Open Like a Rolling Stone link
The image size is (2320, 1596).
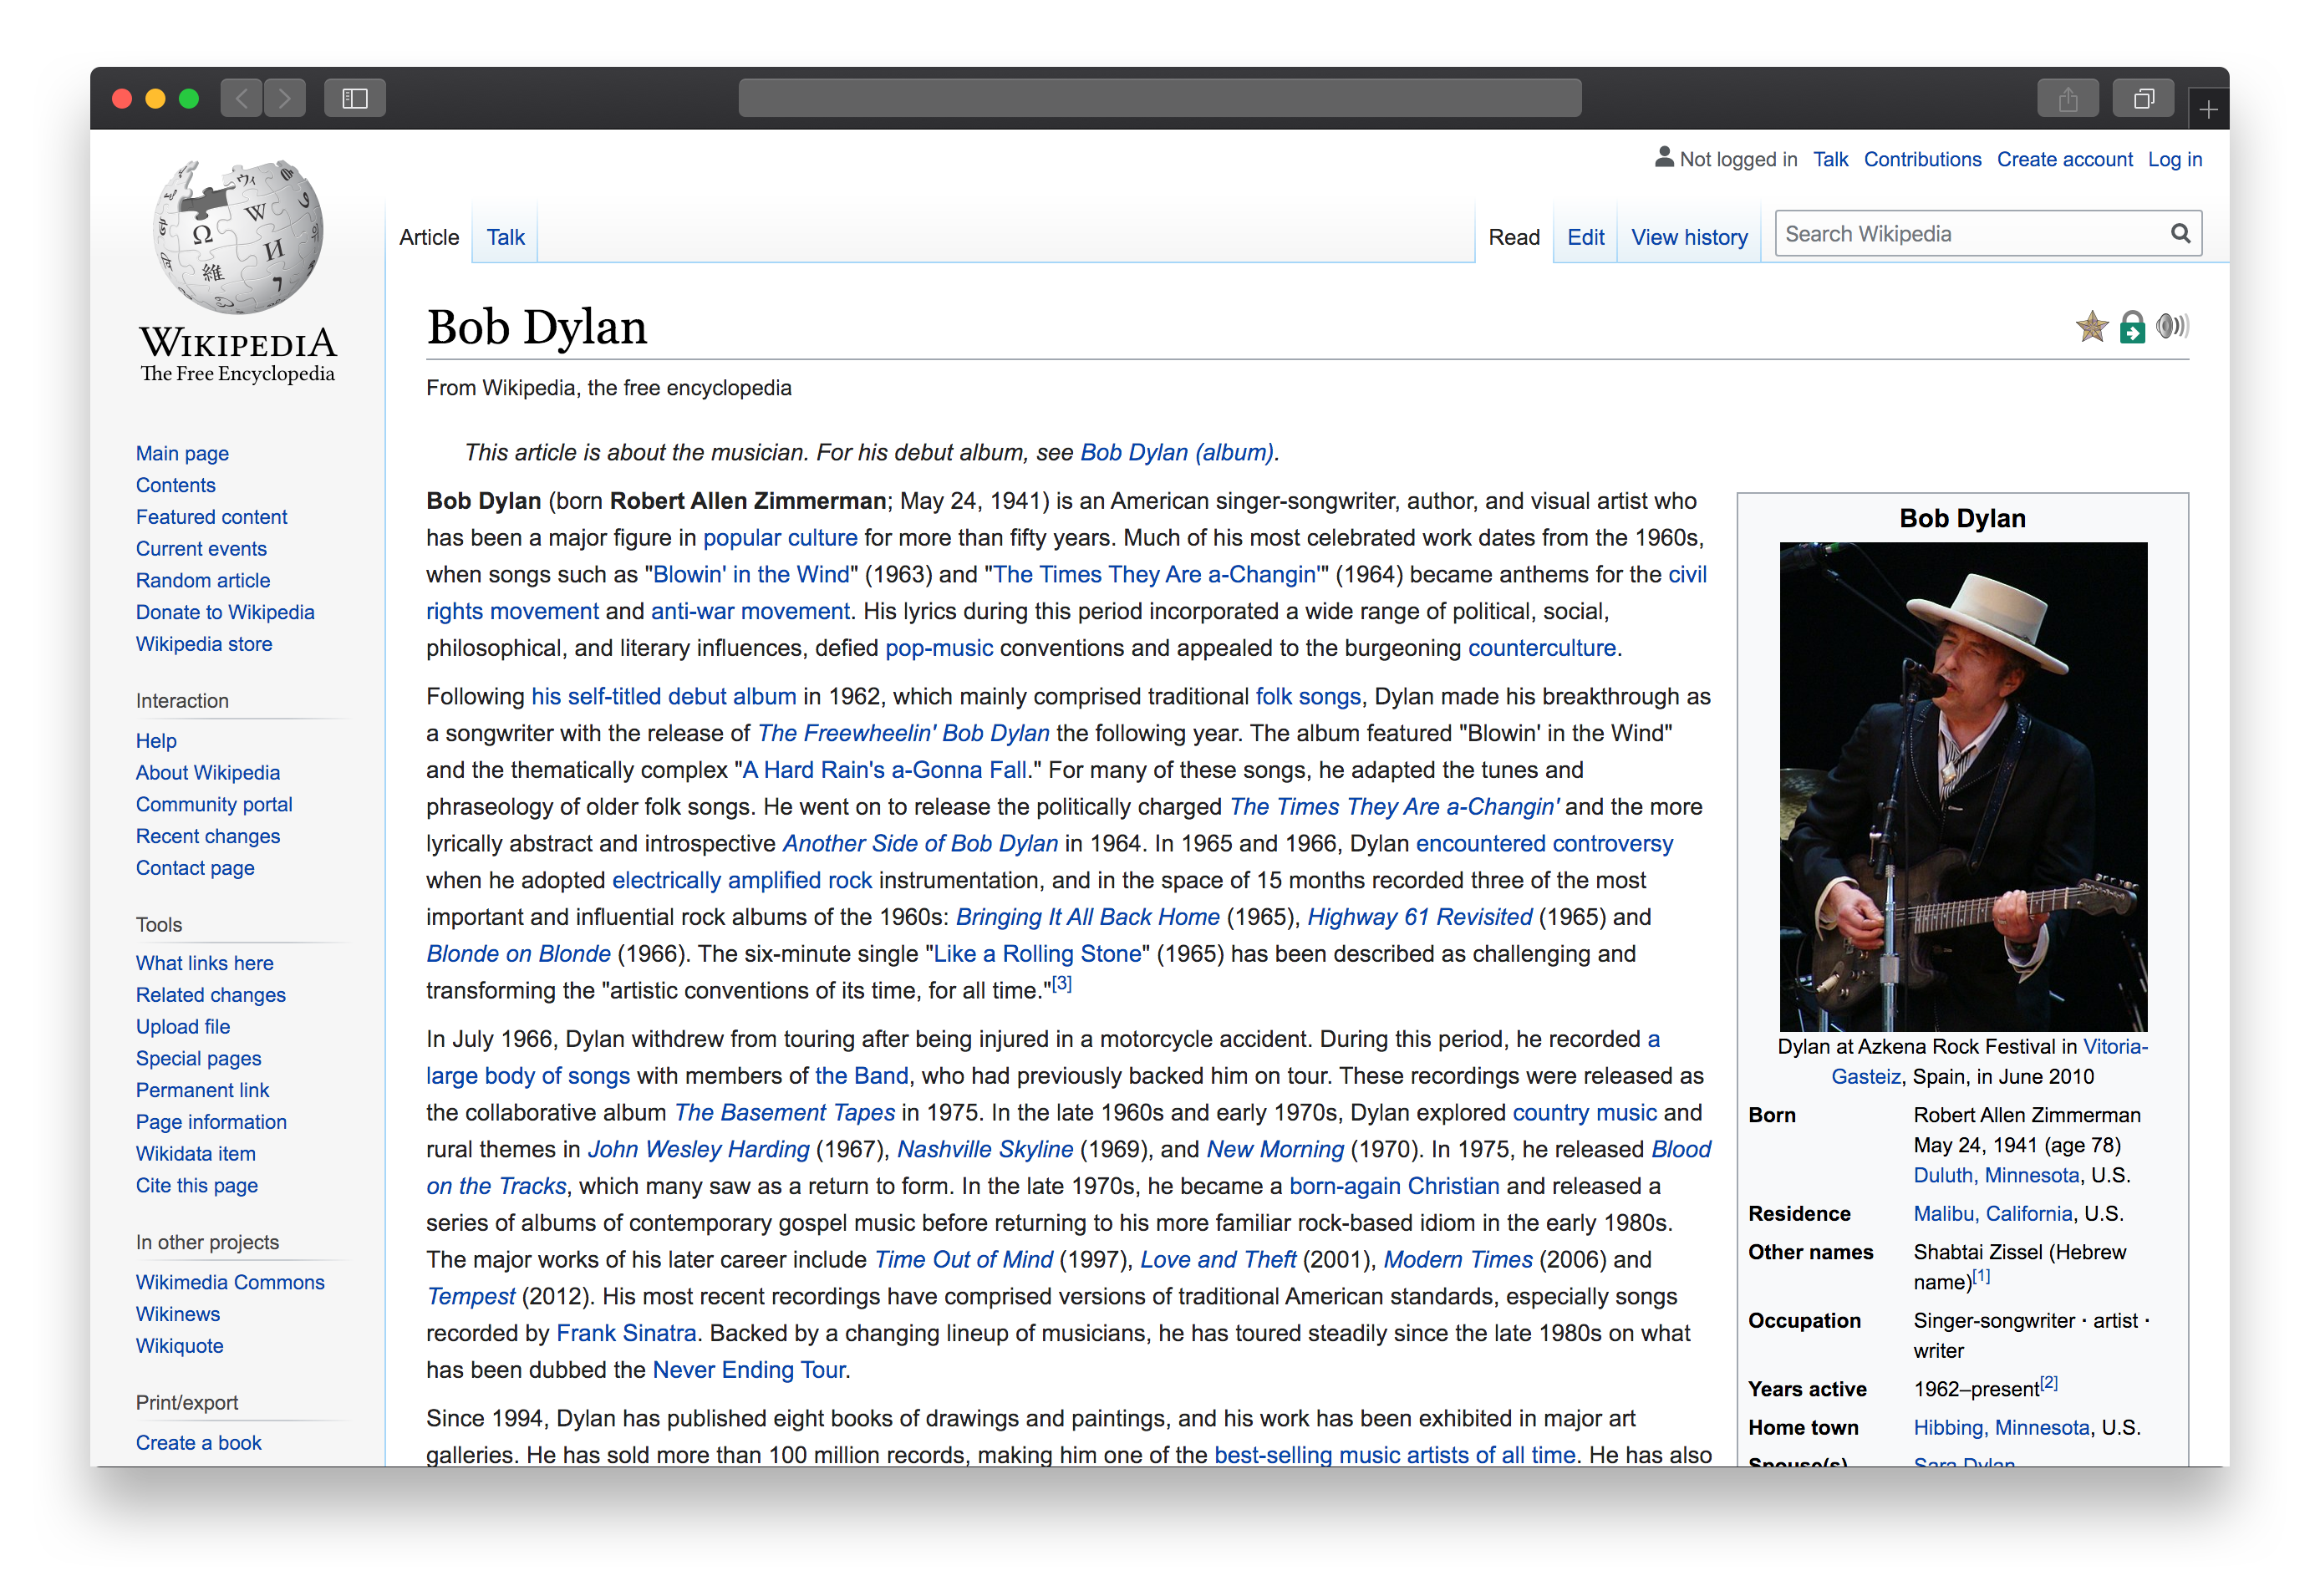(1037, 954)
